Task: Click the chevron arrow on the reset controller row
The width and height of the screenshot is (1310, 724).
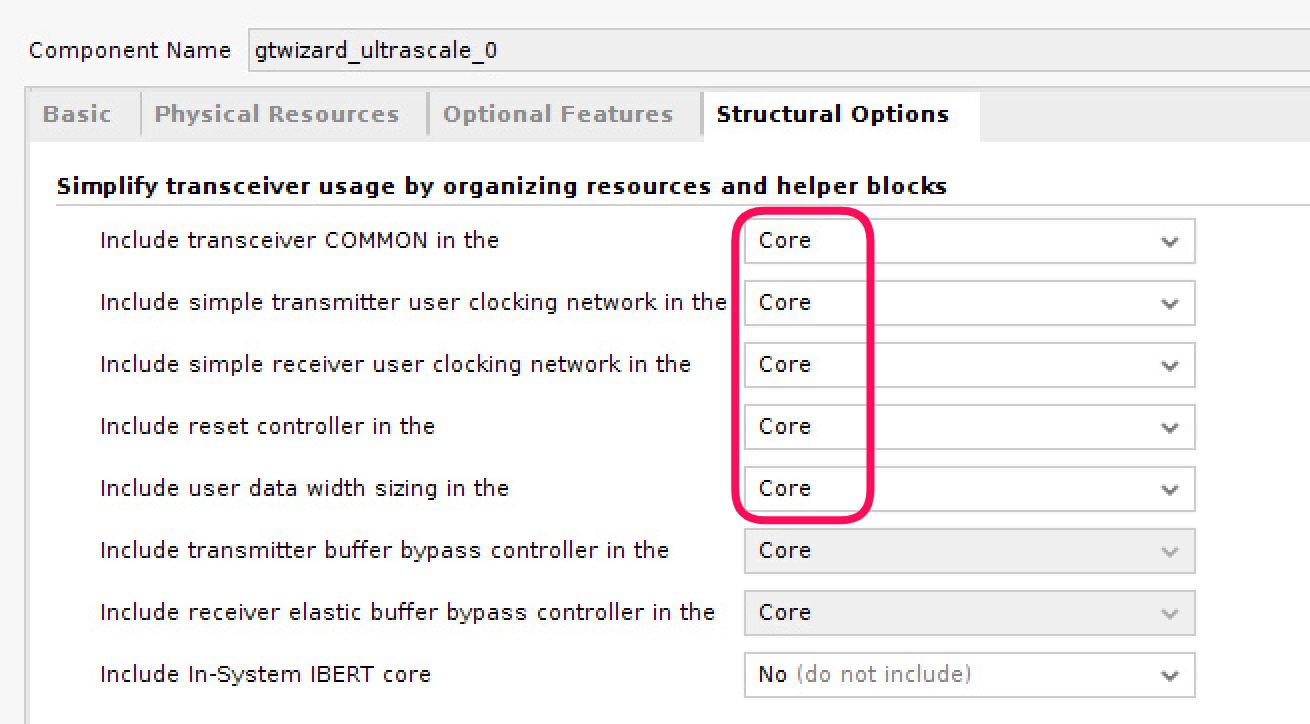Action: 1169,428
